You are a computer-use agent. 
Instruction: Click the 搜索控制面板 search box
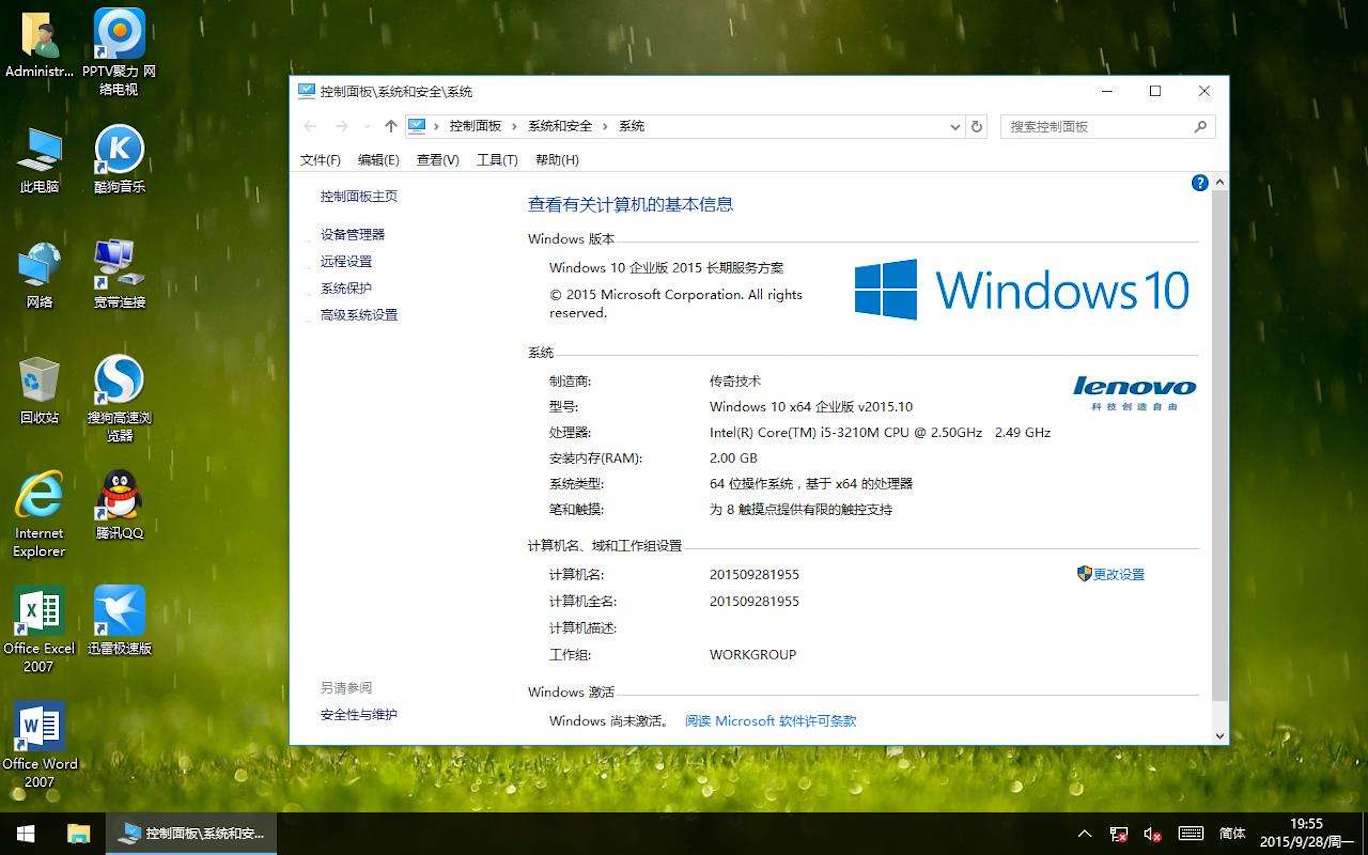(x=1090, y=126)
